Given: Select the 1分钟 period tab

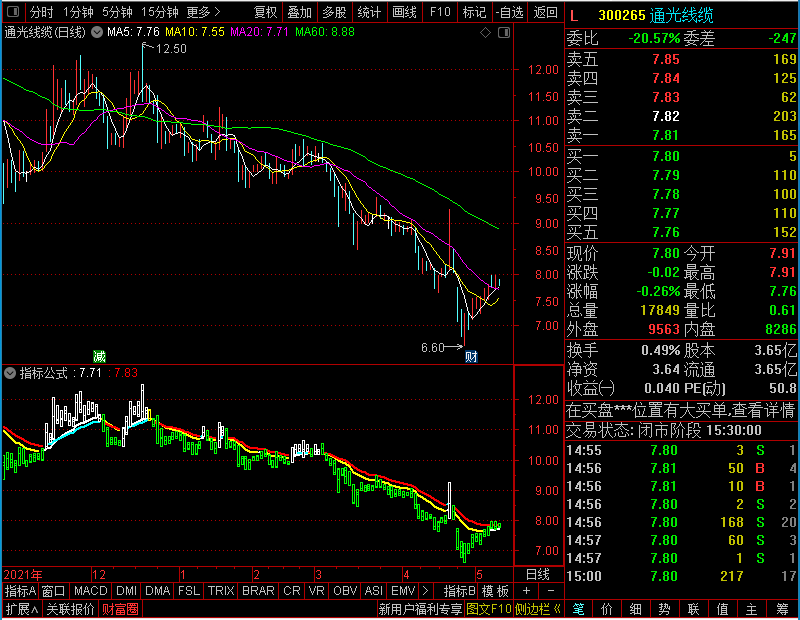Looking at the screenshot, I should tap(78, 12).
